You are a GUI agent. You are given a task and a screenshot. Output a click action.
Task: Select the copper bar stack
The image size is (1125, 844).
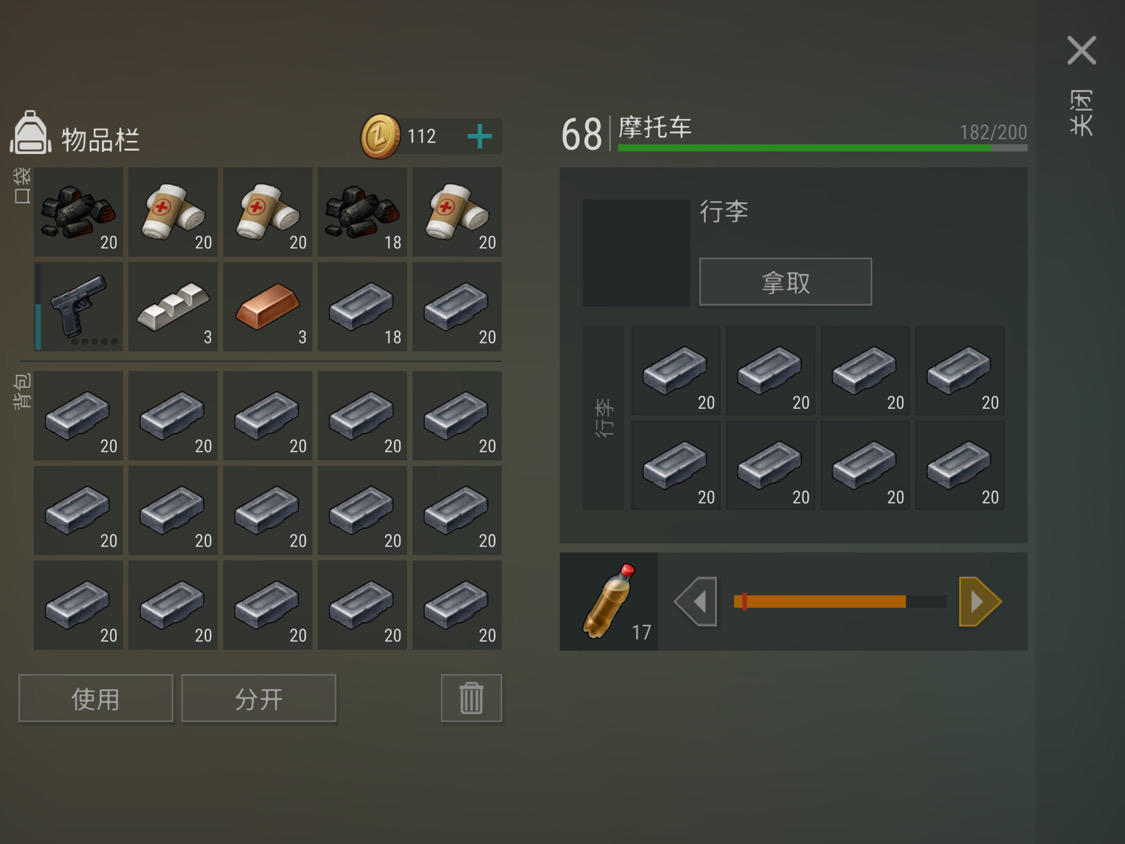point(268,306)
